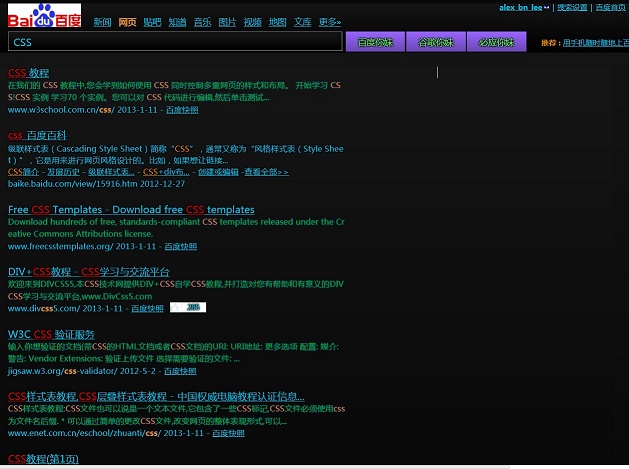The width and height of the screenshot is (629, 469).
Task: Switch to the 音乐 tab
Action: click(x=203, y=22)
